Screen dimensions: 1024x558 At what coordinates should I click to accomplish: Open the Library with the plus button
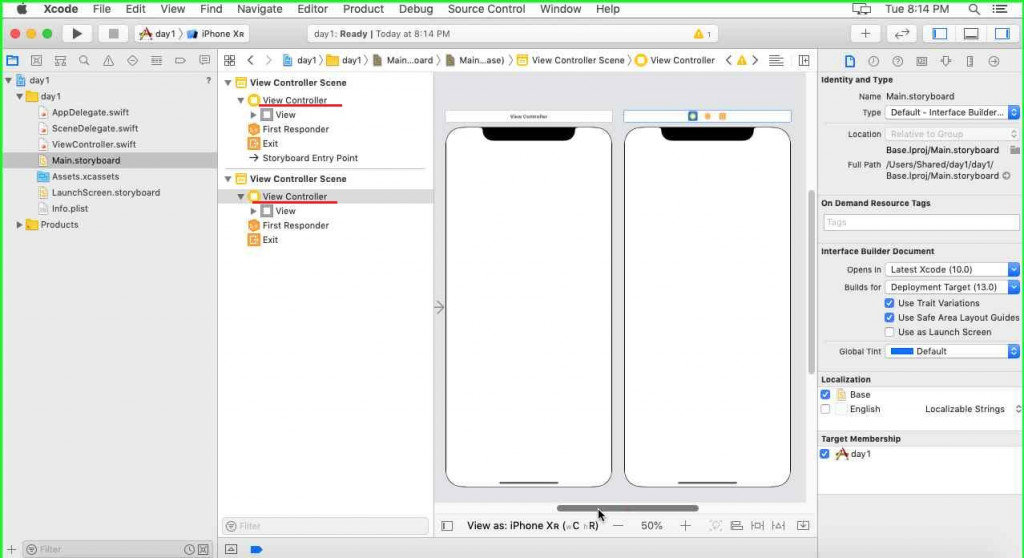[x=865, y=33]
